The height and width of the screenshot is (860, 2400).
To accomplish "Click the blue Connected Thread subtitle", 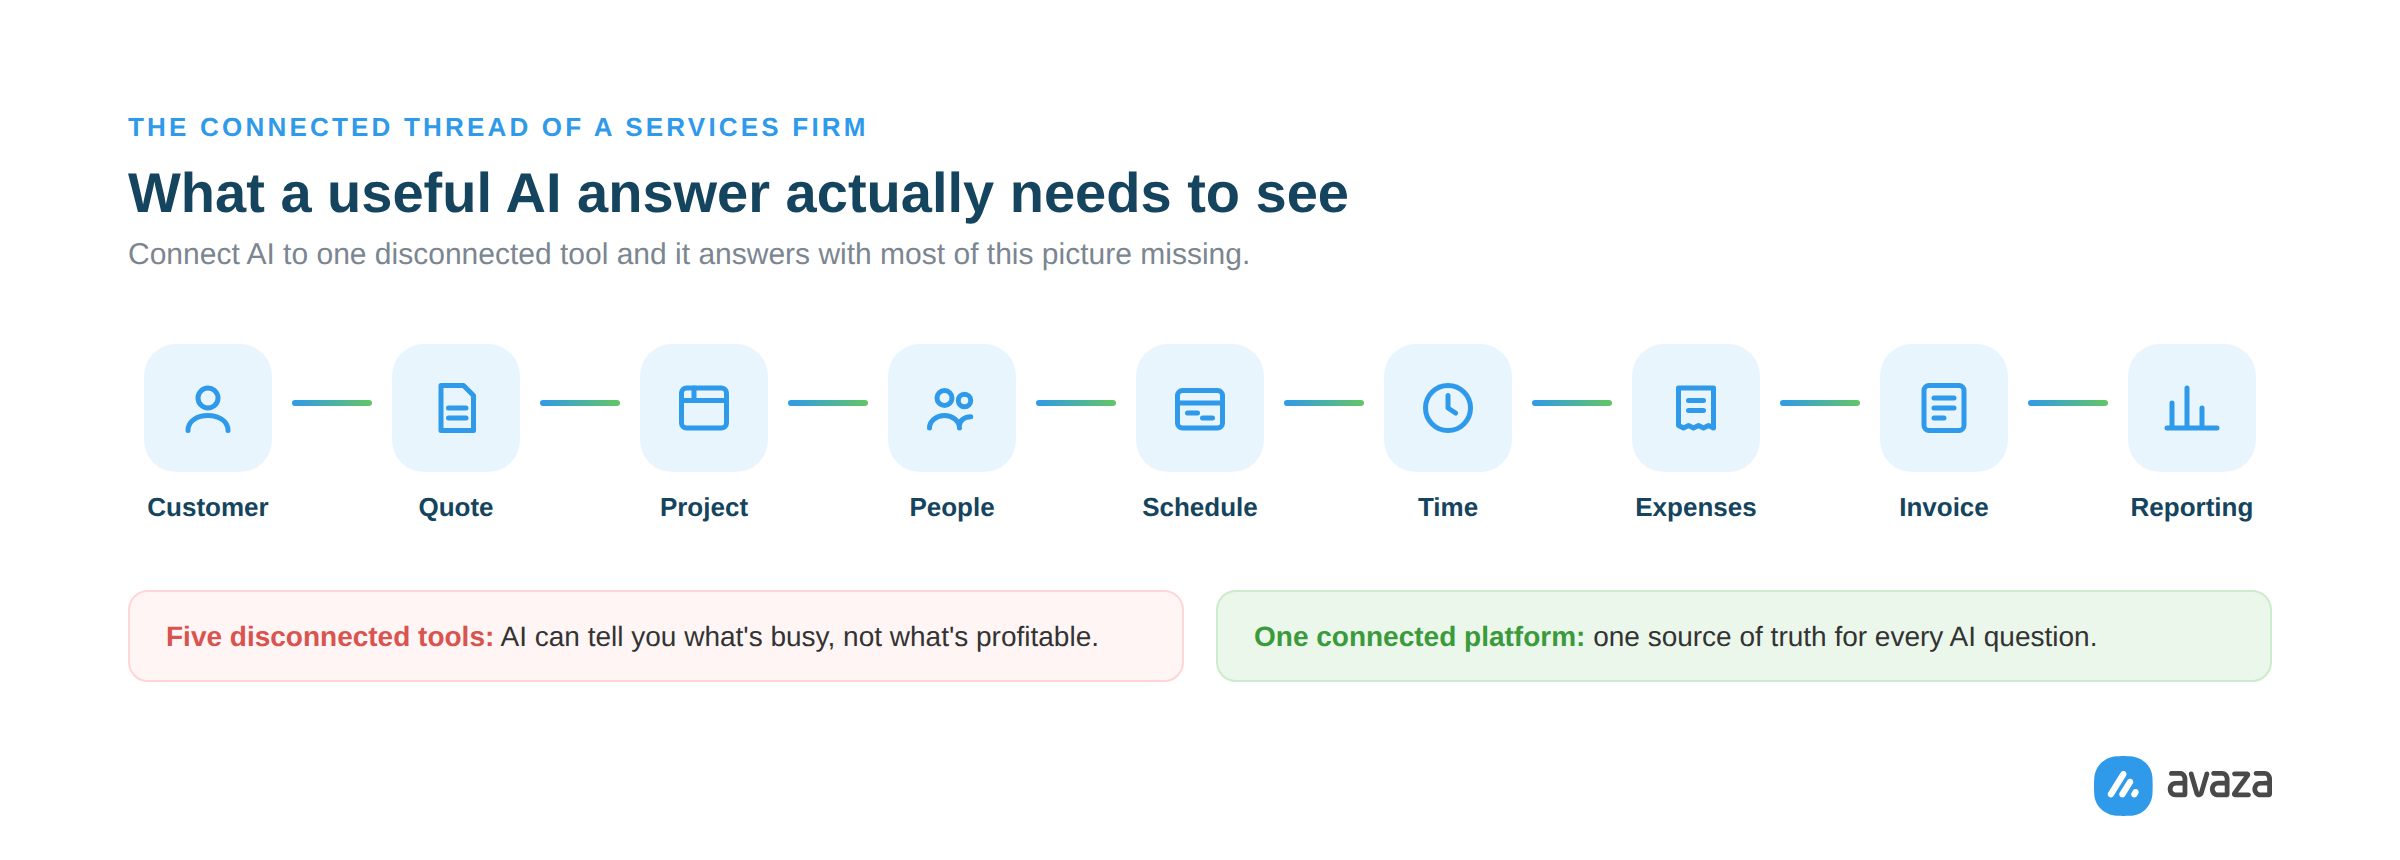I will pyautogui.click(x=497, y=127).
